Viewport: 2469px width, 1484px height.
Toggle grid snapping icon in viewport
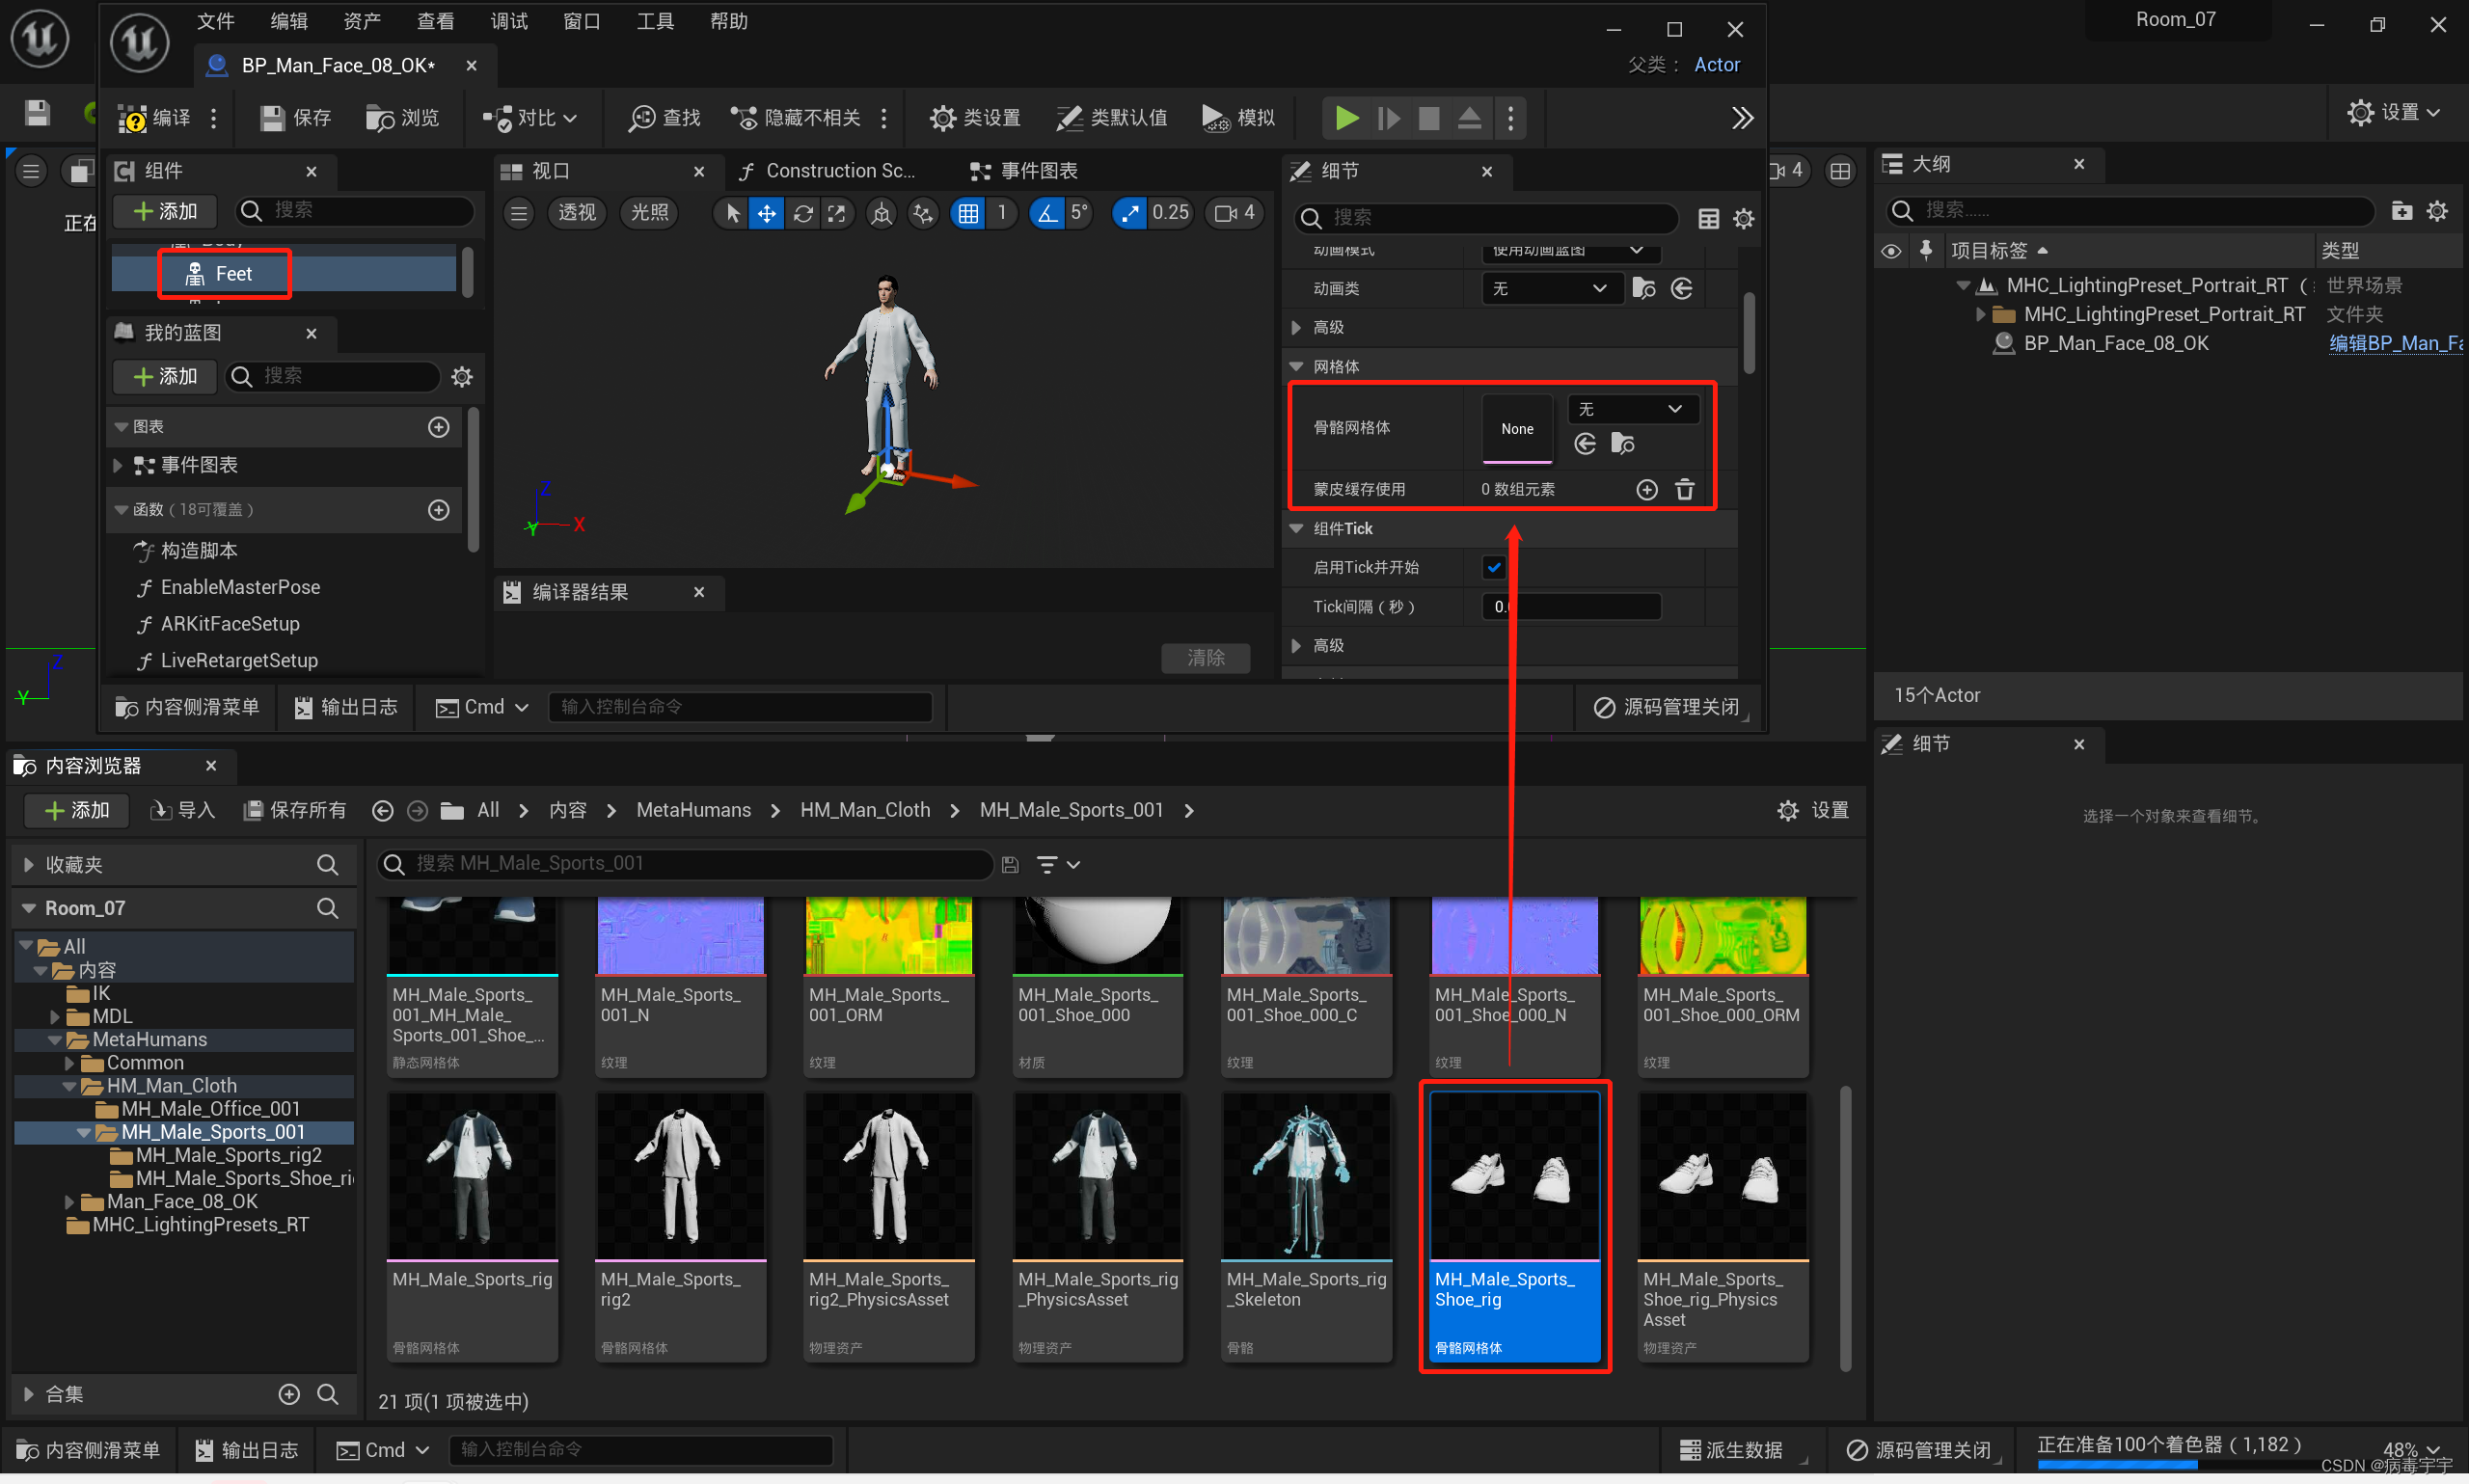967,213
